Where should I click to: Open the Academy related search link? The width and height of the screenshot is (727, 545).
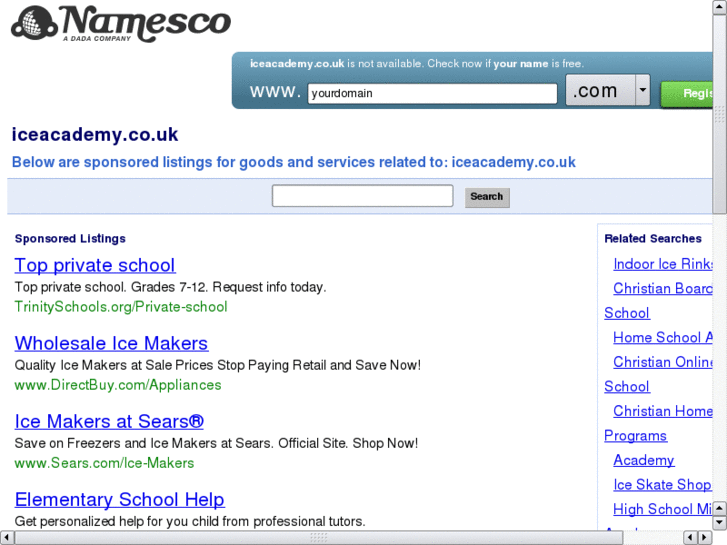(x=644, y=460)
